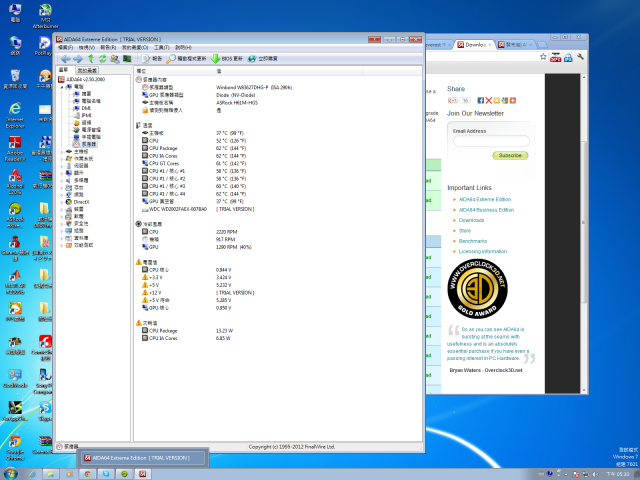This screenshot has height=480, width=640.
Task: Click the globe buy-now toolbar button
Action: click(x=262, y=59)
